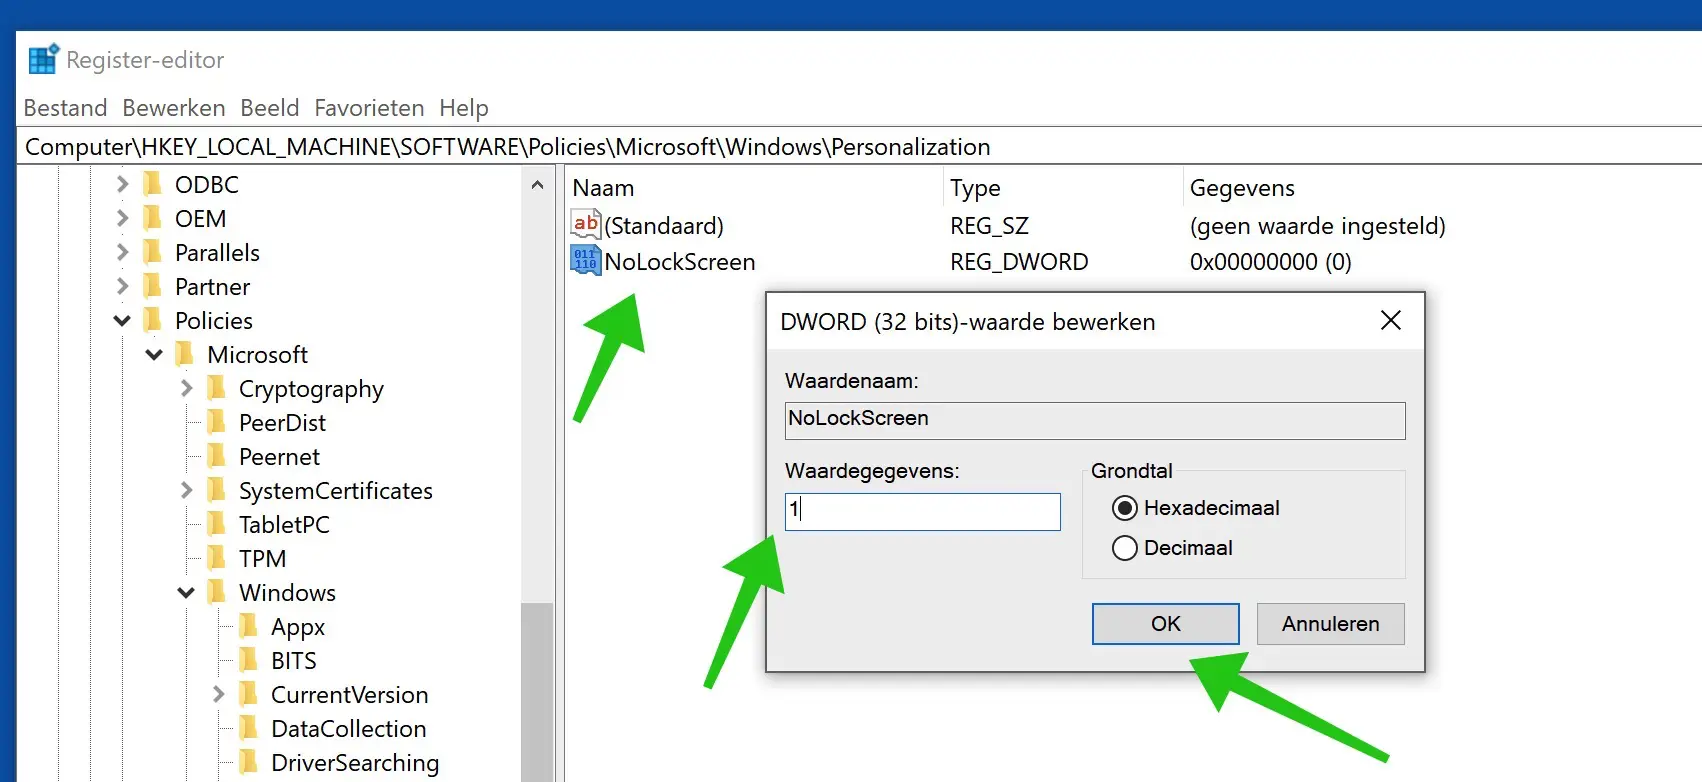1702x782 pixels.
Task: Click the REG_DWORD type cell
Action: pyautogui.click(x=1019, y=262)
